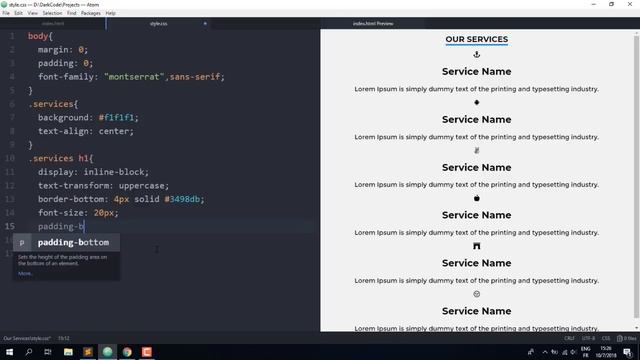Screen dimensions: 640x360
Task: Change the CSS grammar selector
Action: [x=606, y=338]
